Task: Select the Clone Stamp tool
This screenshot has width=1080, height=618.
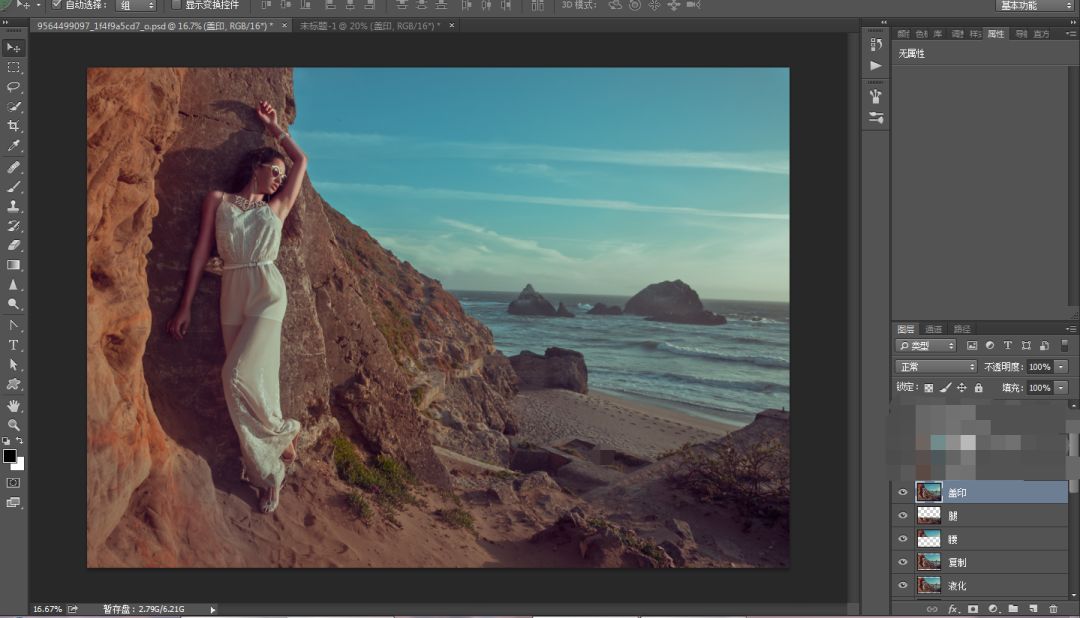Action: [x=13, y=206]
